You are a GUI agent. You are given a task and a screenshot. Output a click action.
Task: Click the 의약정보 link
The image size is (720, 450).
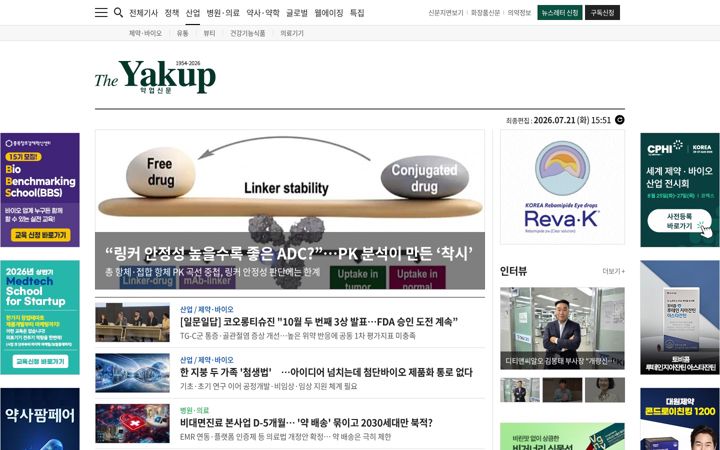pos(519,13)
